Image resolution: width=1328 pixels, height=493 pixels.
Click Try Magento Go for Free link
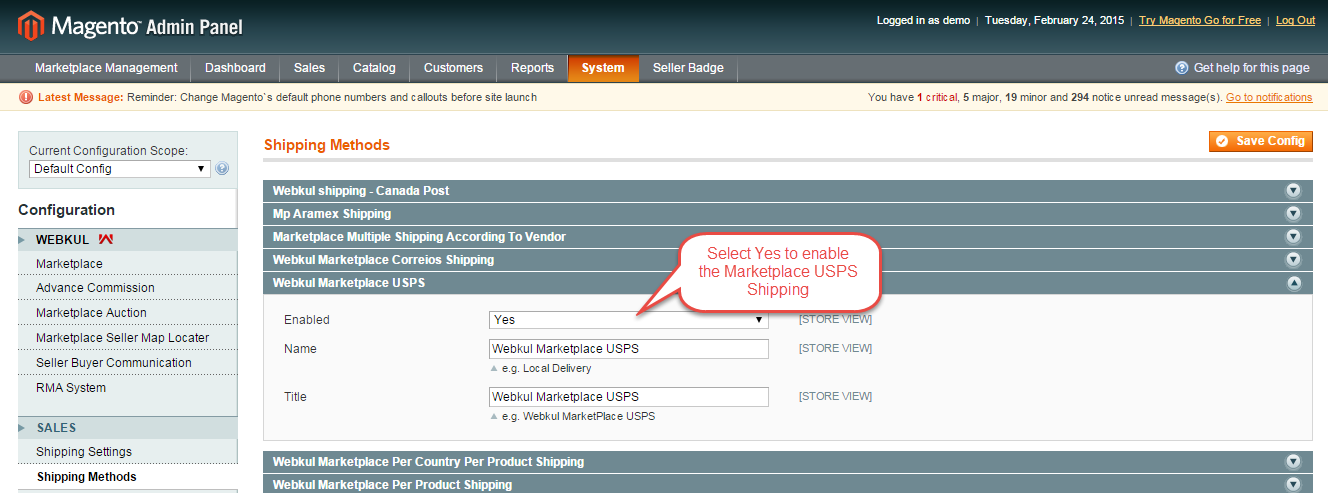1202,20
